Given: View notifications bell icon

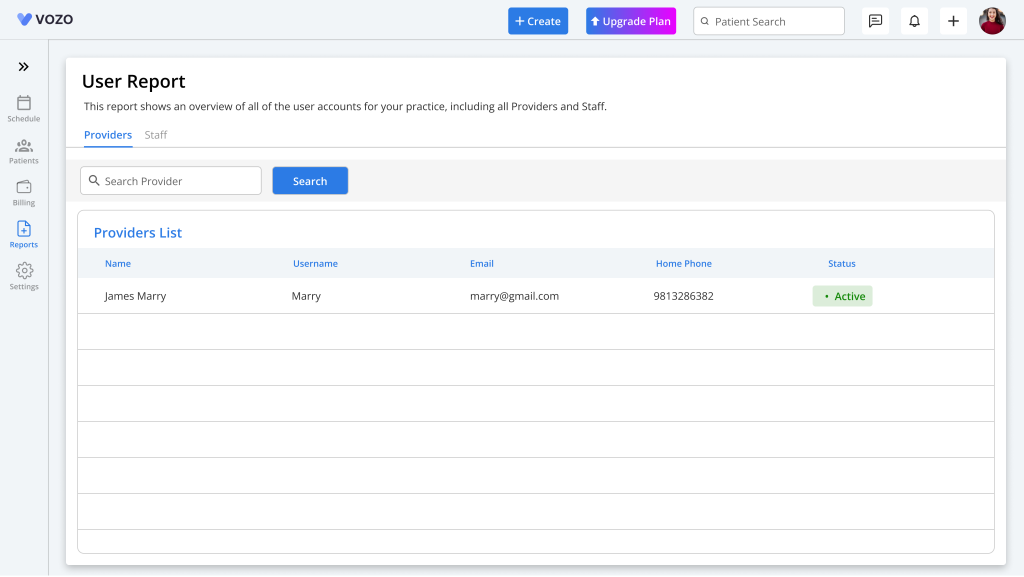Looking at the screenshot, I should click(914, 21).
